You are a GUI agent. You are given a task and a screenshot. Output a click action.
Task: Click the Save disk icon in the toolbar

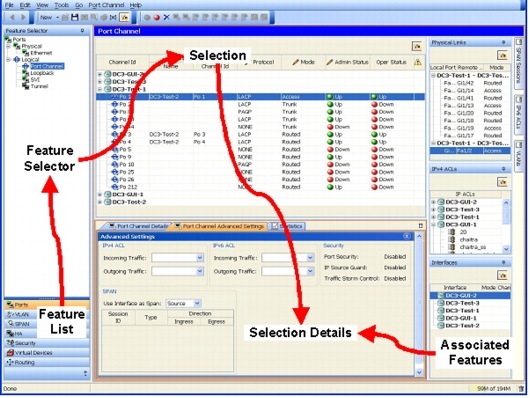[75, 17]
